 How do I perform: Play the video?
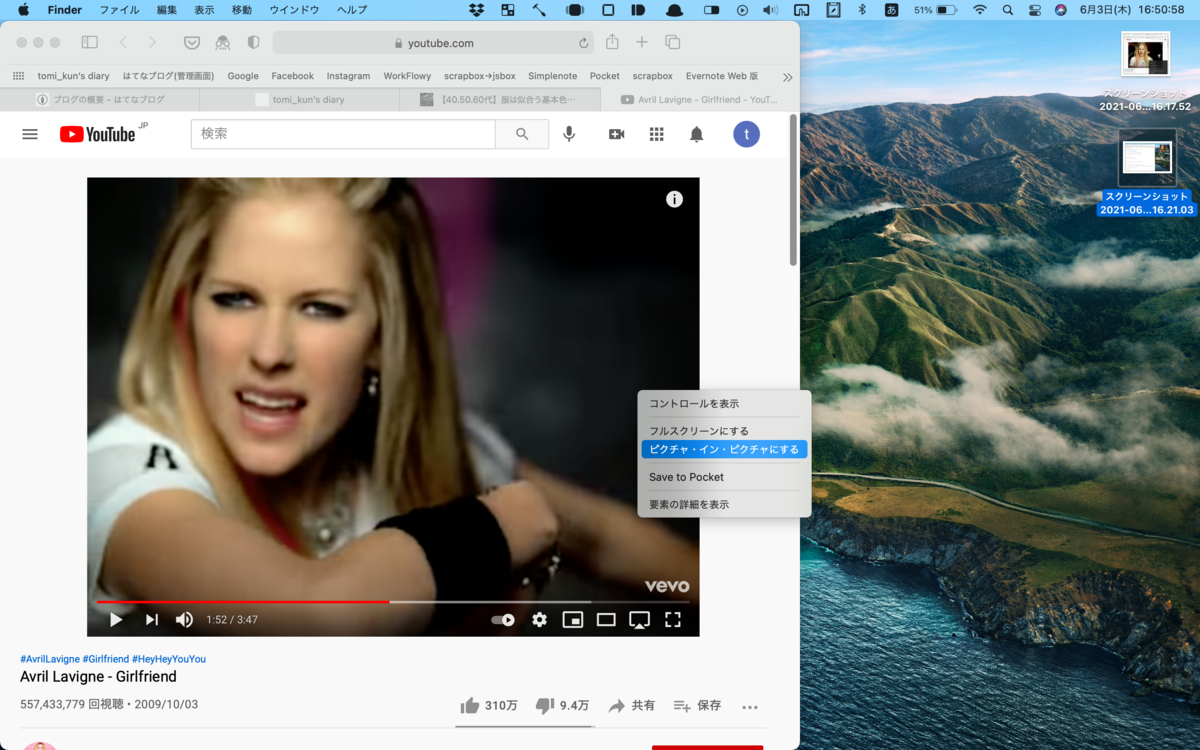click(116, 620)
